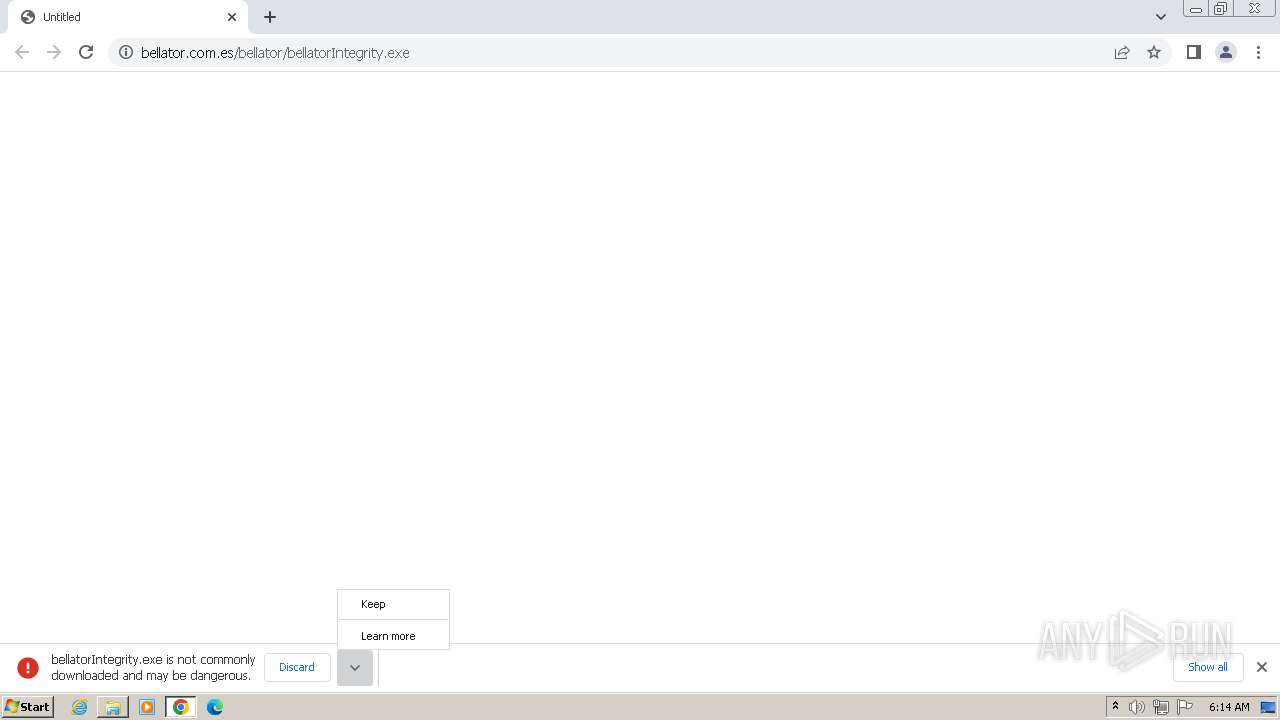Open the Windows Start menu
The width and height of the screenshot is (1280, 720).
point(28,707)
